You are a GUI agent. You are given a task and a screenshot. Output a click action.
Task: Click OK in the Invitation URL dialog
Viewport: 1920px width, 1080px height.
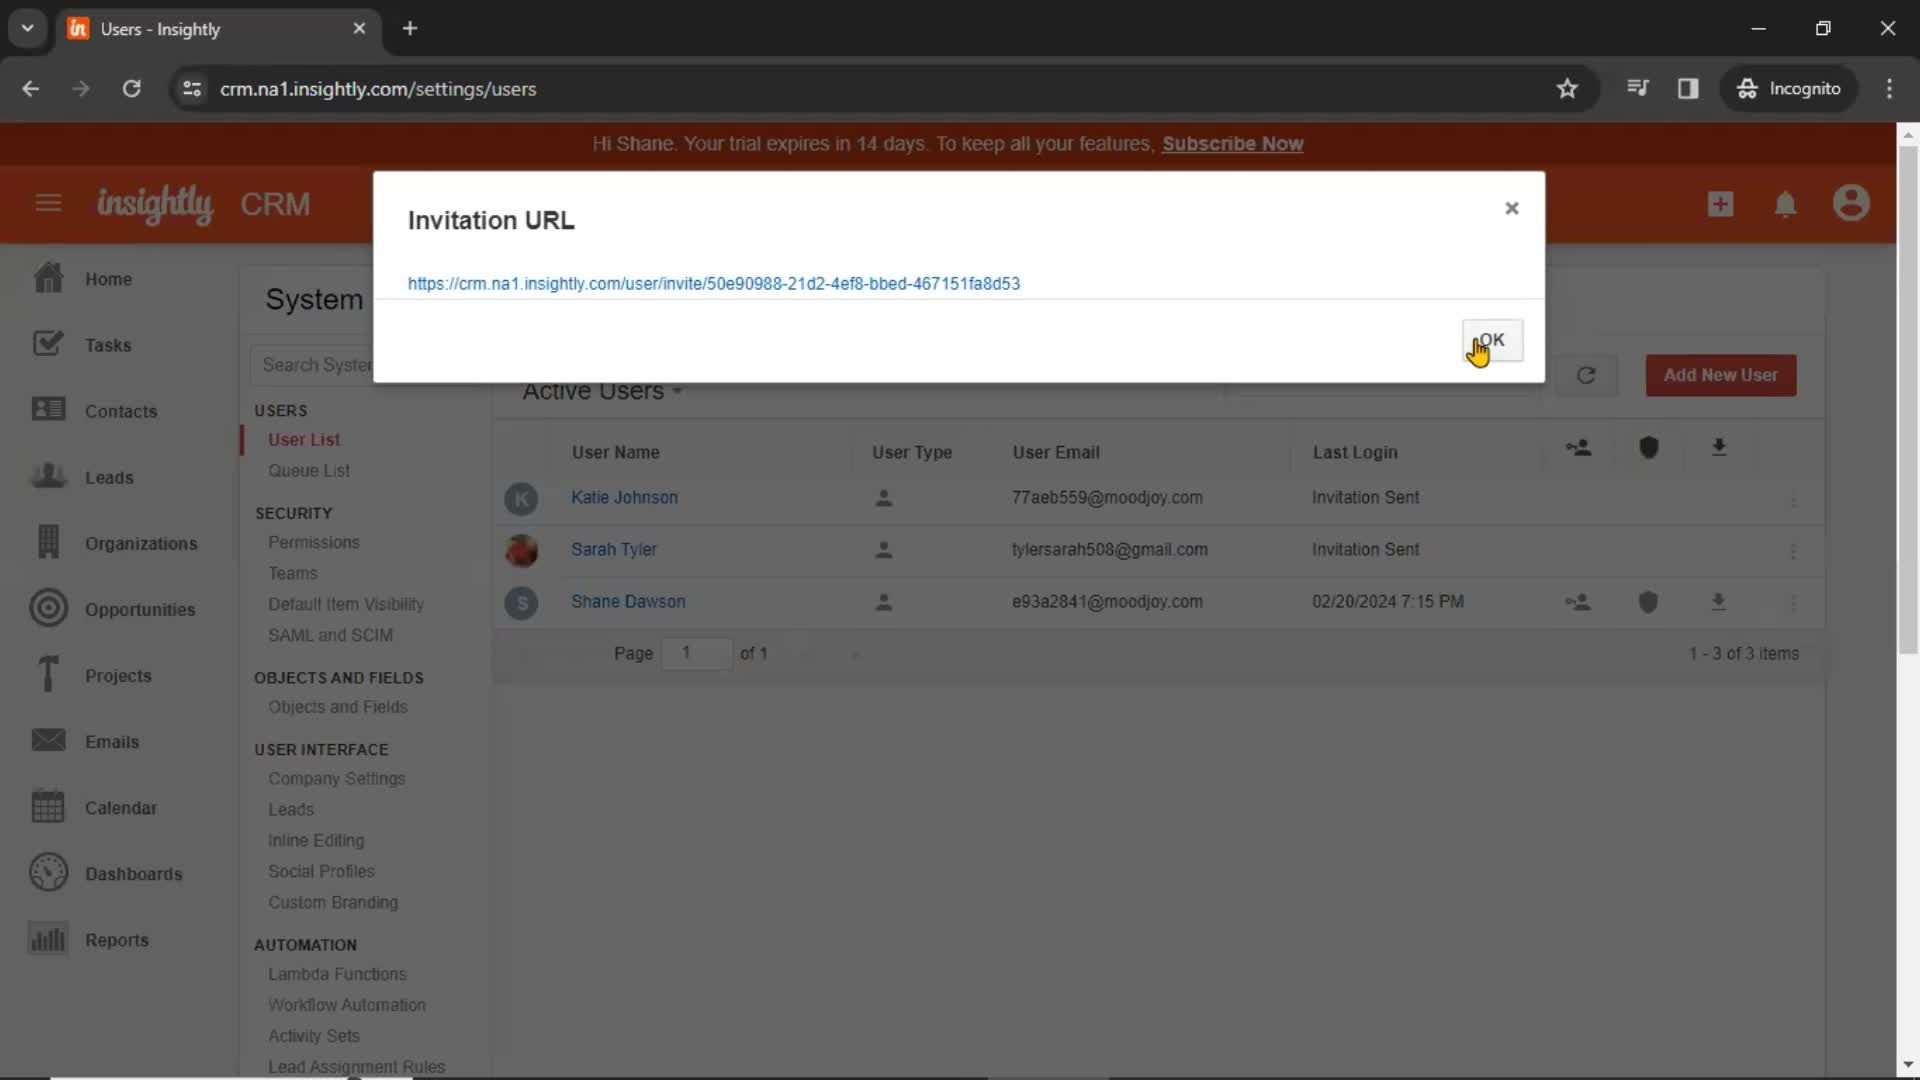[x=1492, y=340]
